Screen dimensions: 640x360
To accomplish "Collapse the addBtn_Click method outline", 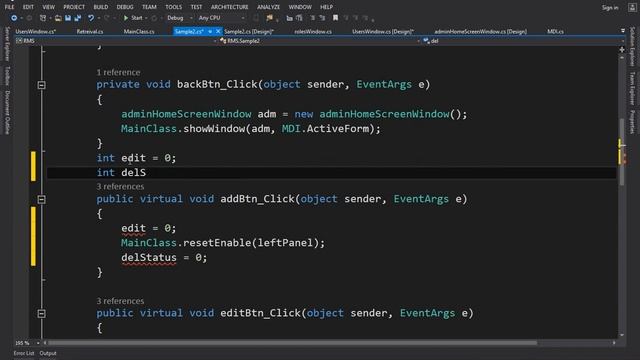I will [x=41, y=199].
